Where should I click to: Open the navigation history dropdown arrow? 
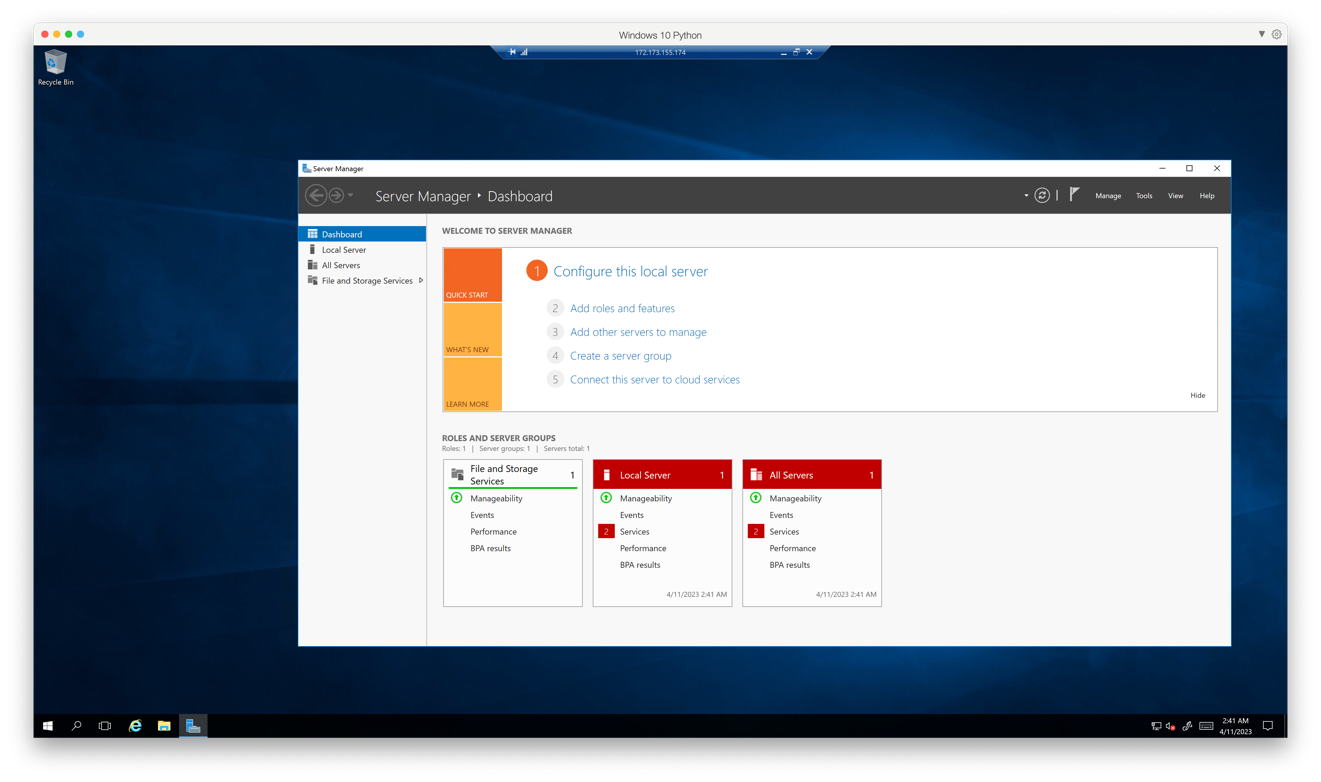[x=351, y=196]
